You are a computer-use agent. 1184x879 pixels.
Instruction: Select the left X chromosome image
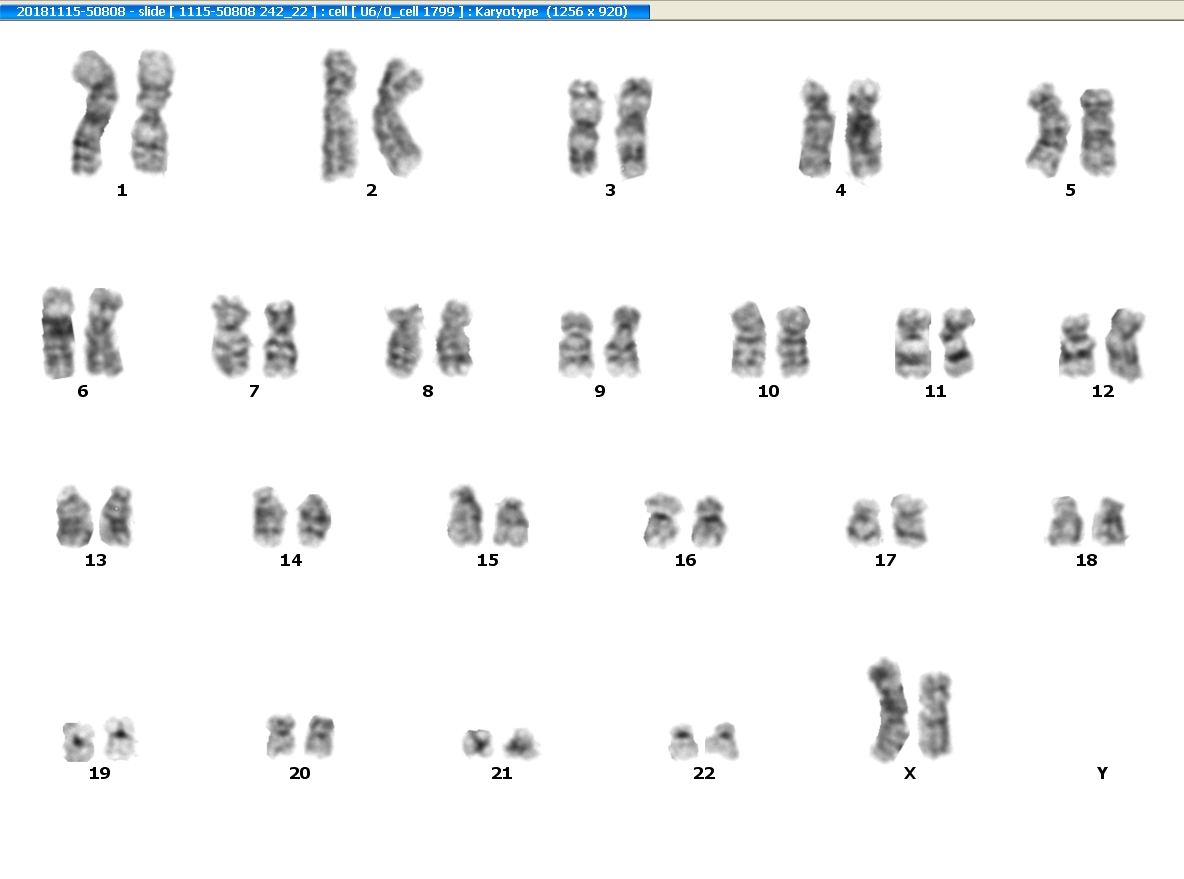point(886,710)
